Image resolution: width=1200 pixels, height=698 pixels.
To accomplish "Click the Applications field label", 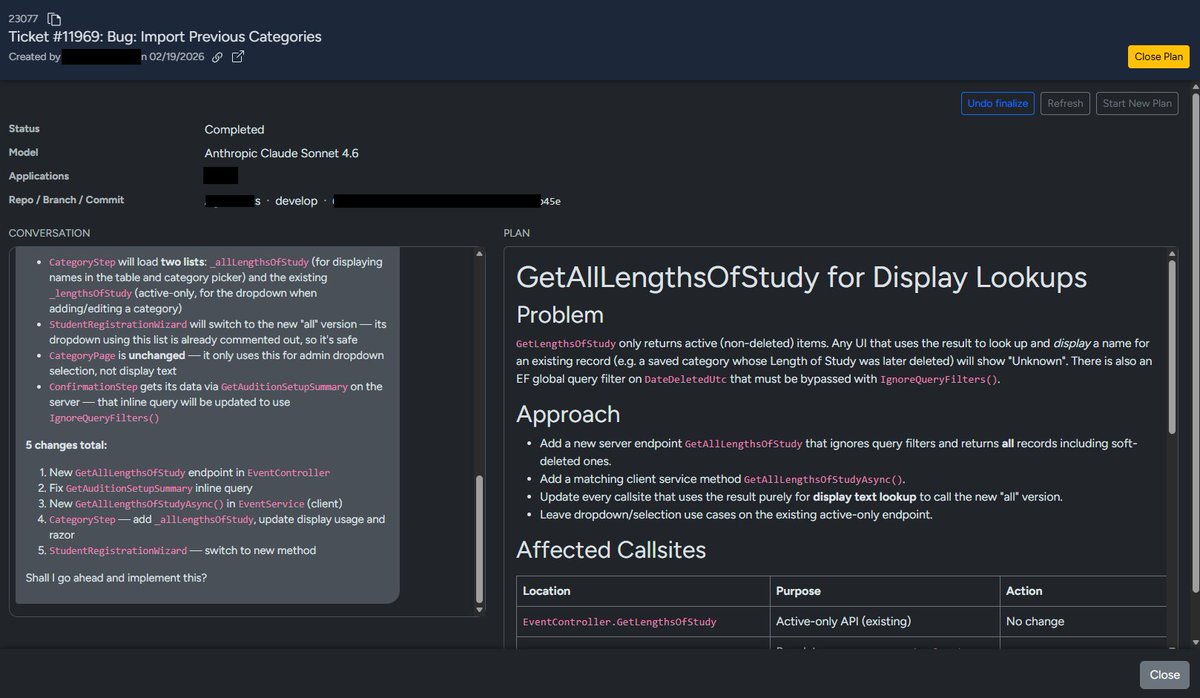I will click(38, 176).
